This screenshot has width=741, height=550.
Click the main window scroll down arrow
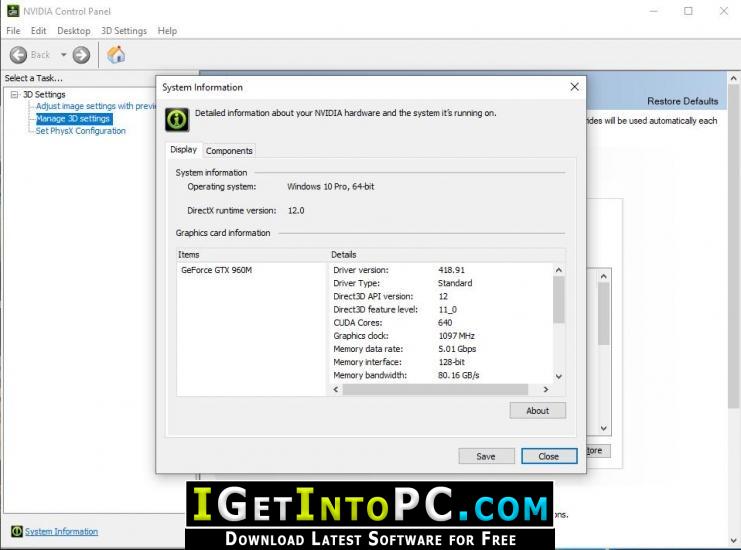[733, 540]
